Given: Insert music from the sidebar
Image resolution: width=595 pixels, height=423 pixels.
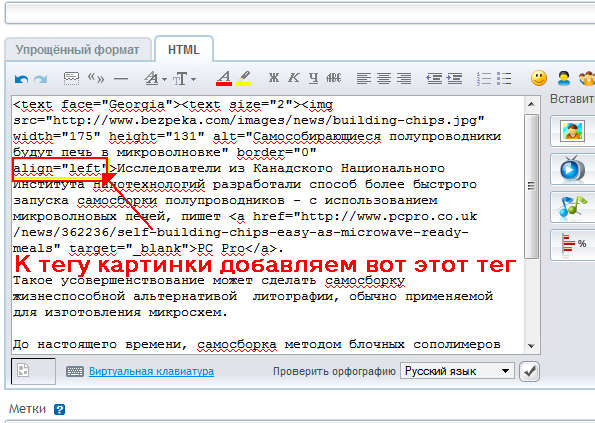Looking at the screenshot, I should tap(573, 207).
